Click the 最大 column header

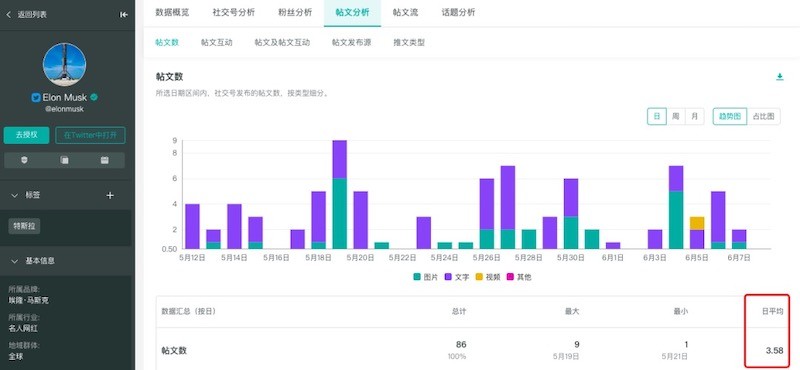click(572, 311)
